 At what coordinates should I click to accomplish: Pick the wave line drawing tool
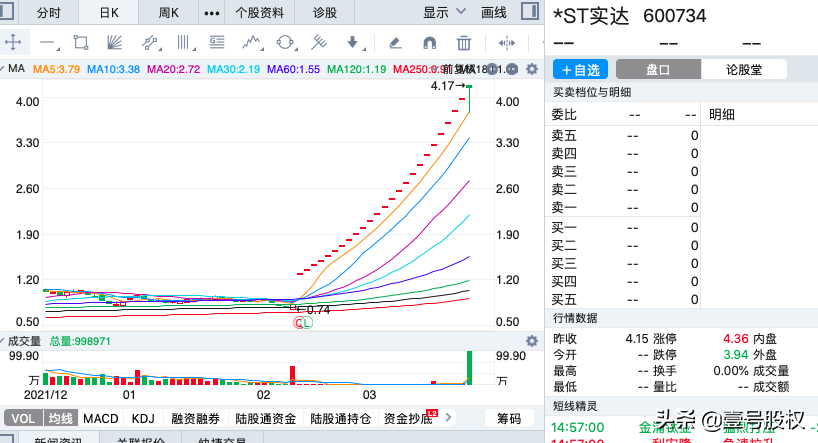point(252,43)
